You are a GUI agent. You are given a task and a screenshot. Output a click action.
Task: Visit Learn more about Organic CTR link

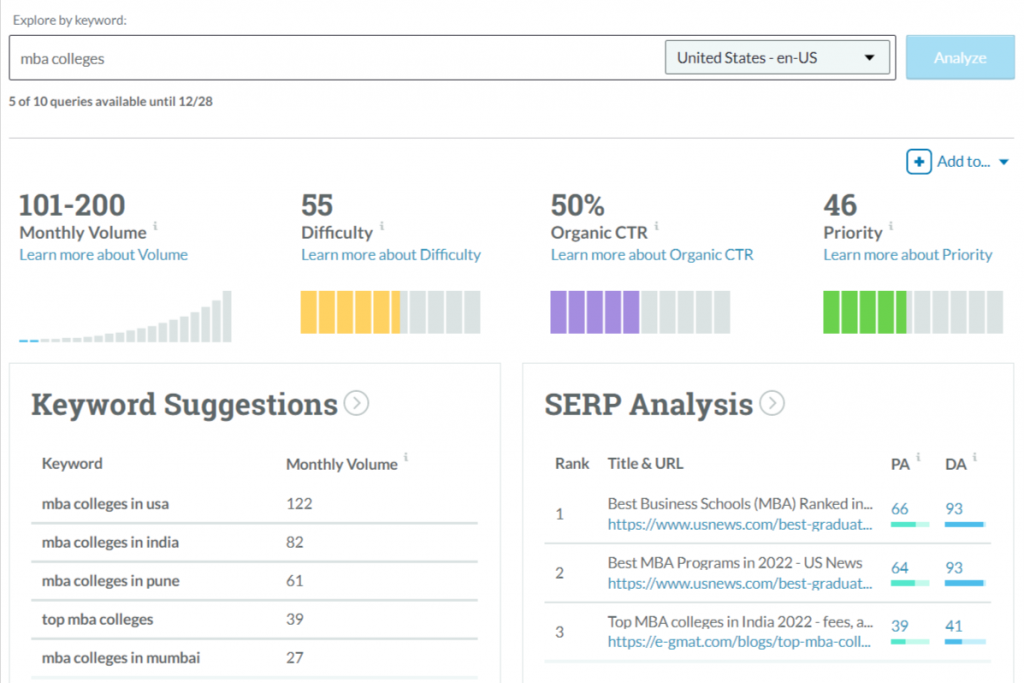pos(652,255)
